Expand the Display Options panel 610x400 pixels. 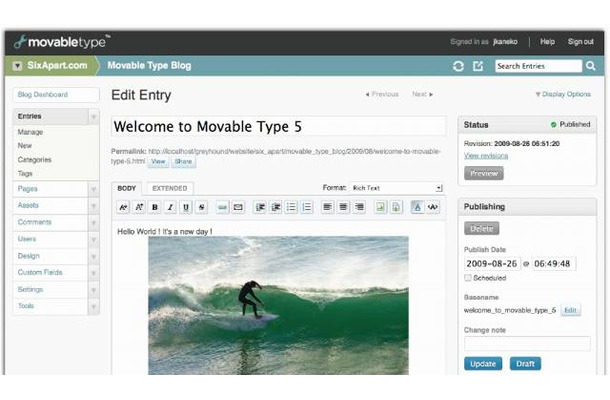tap(563, 94)
